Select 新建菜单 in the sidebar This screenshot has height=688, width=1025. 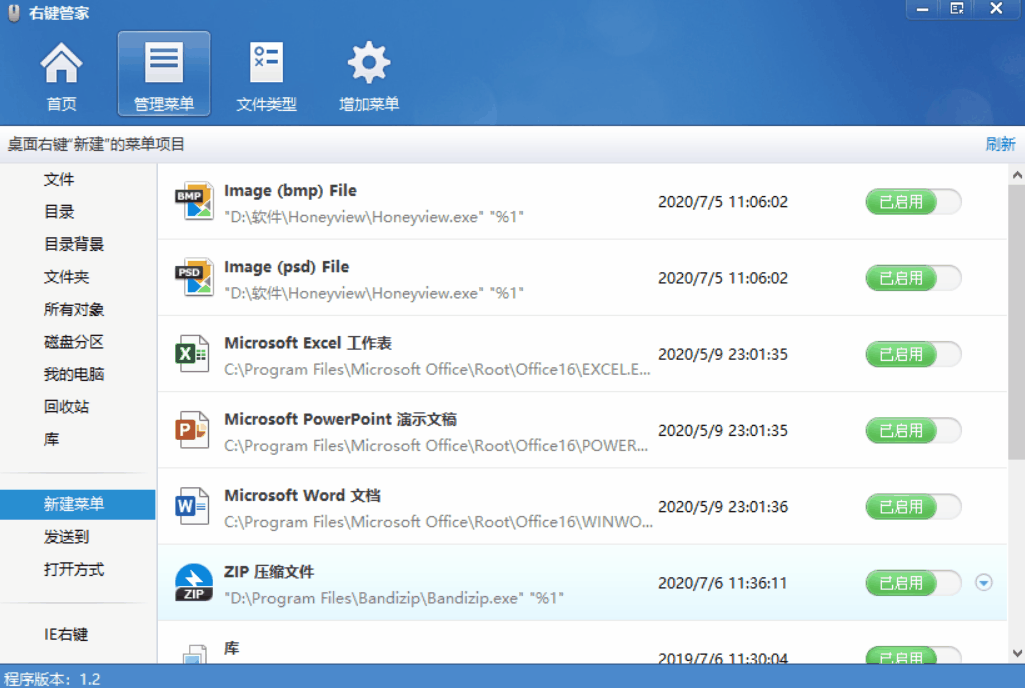tap(77, 504)
